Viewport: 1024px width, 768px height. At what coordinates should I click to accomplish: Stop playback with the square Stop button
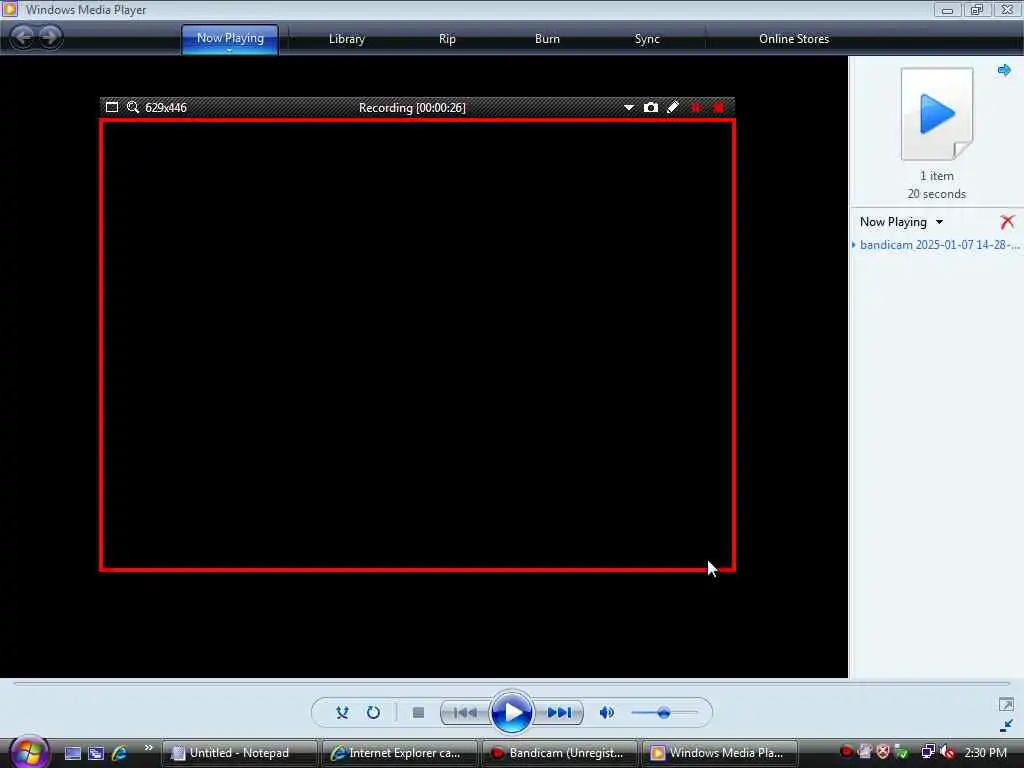[x=419, y=712]
